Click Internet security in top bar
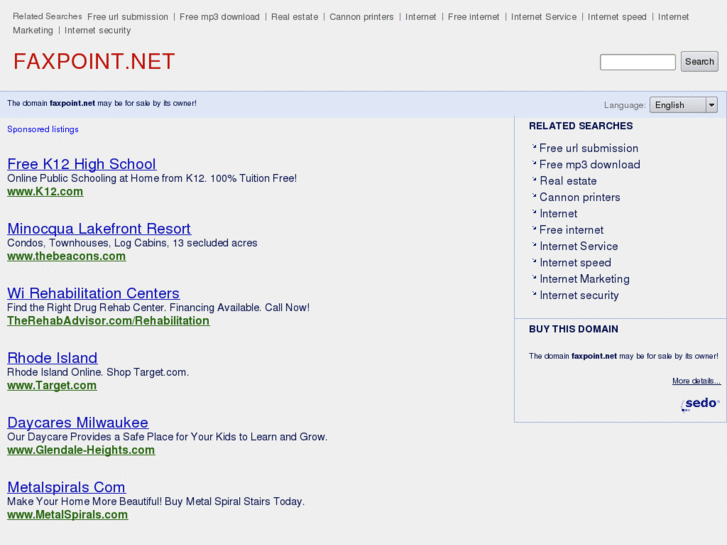 tap(97, 31)
